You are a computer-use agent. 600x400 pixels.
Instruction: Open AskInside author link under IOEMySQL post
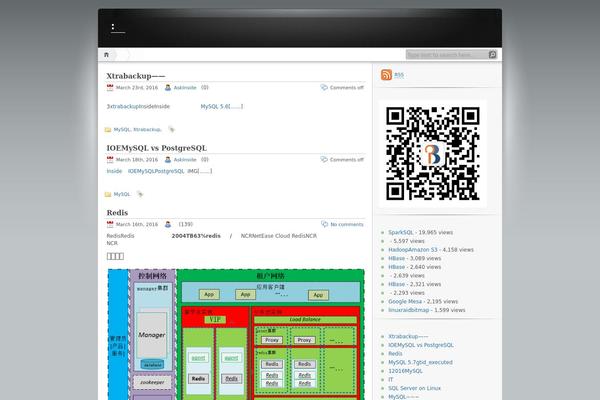(185, 160)
